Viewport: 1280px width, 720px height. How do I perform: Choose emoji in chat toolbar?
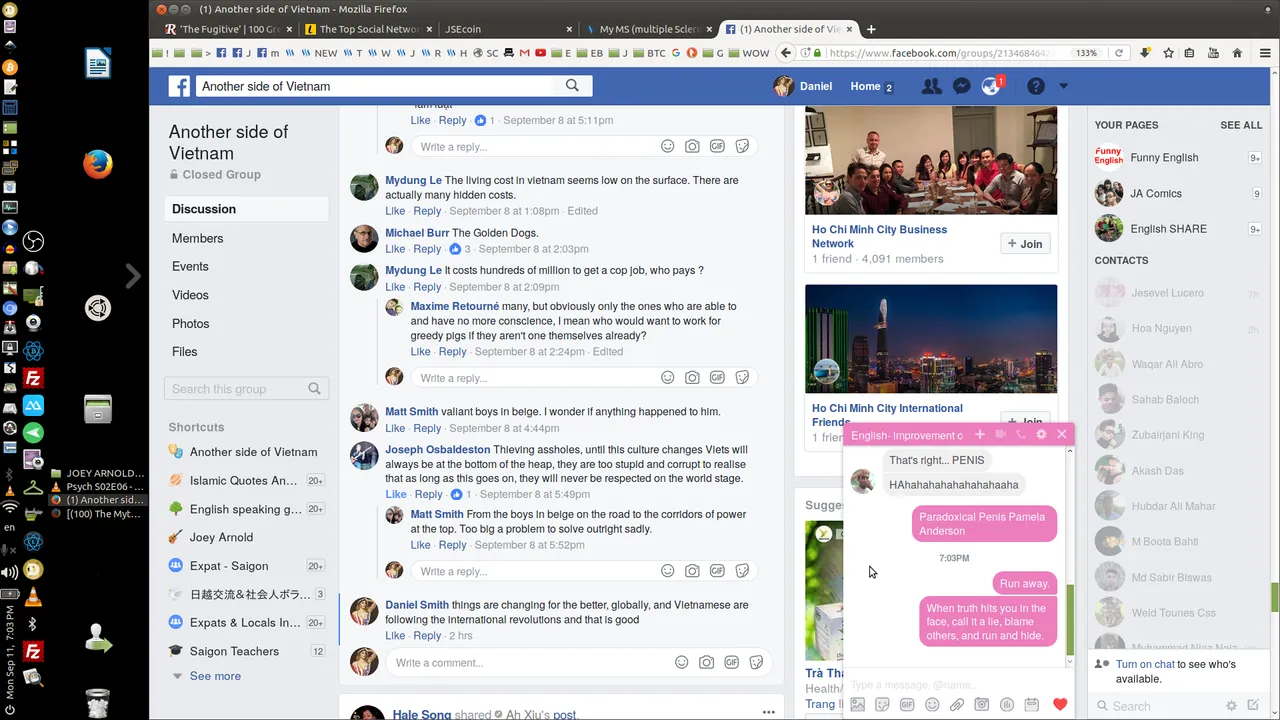point(932,705)
